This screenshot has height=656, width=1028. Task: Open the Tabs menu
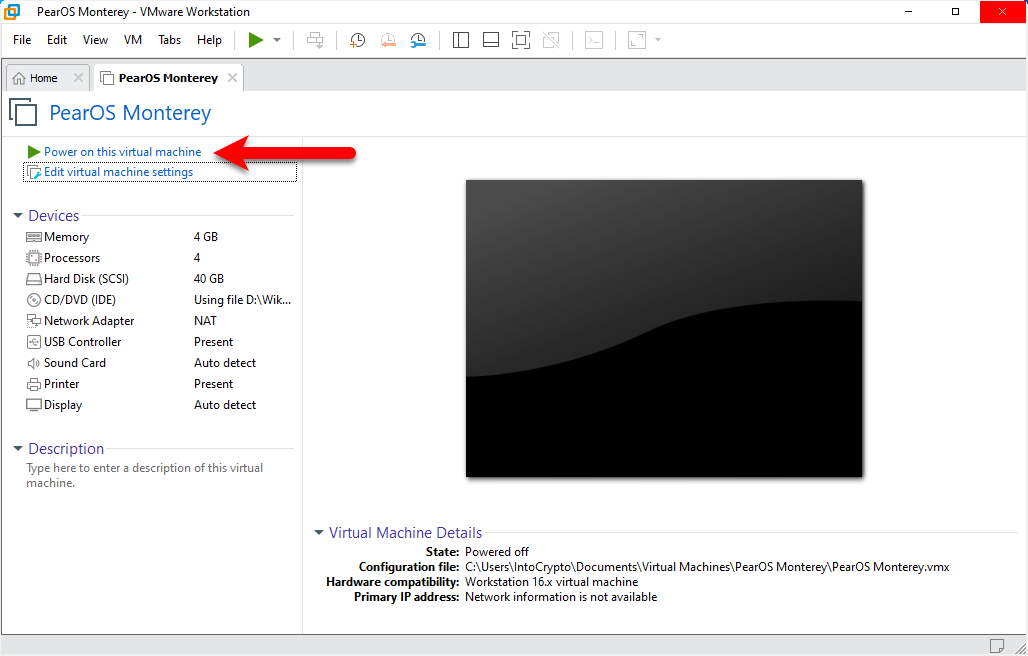pyautogui.click(x=169, y=40)
